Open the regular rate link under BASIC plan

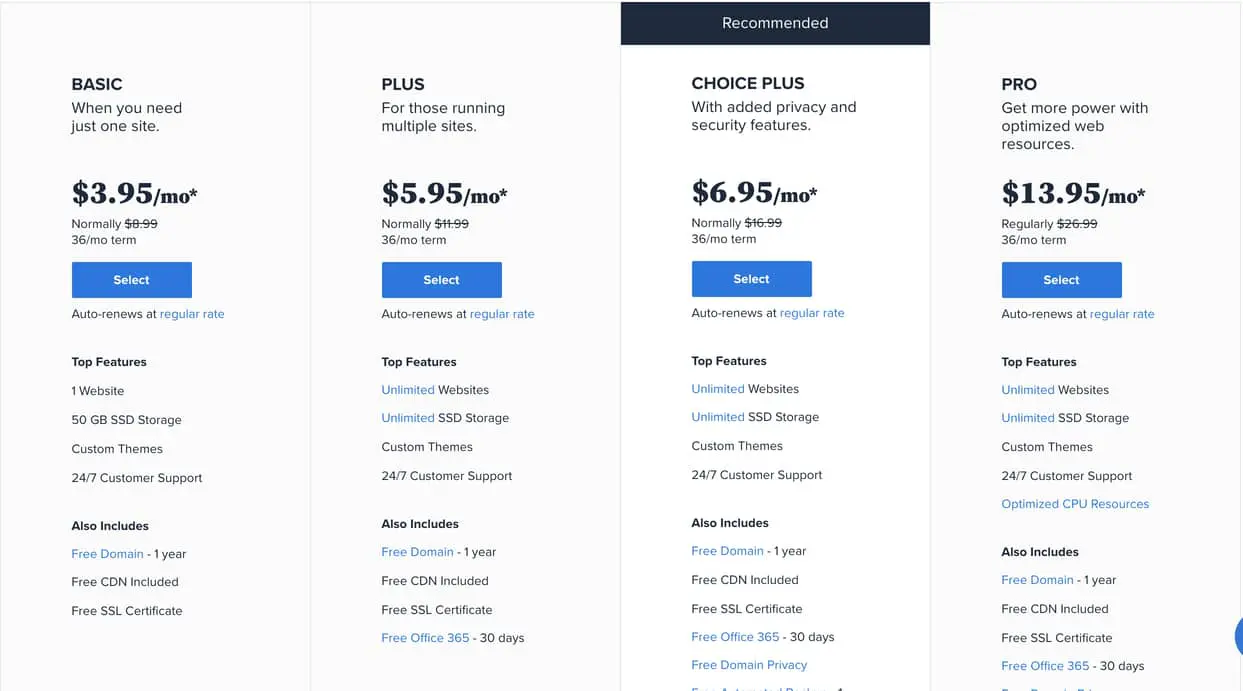click(192, 313)
